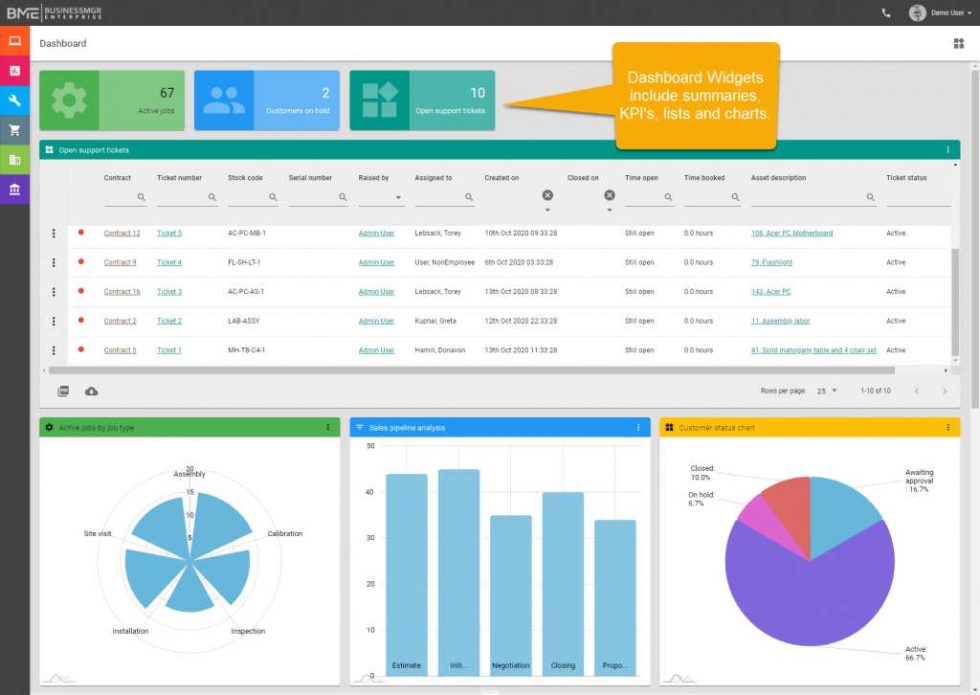Image resolution: width=980 pixels, height=695 pixels.
Task: Open the 67 Active jobs widget
Action: (112, 101)
